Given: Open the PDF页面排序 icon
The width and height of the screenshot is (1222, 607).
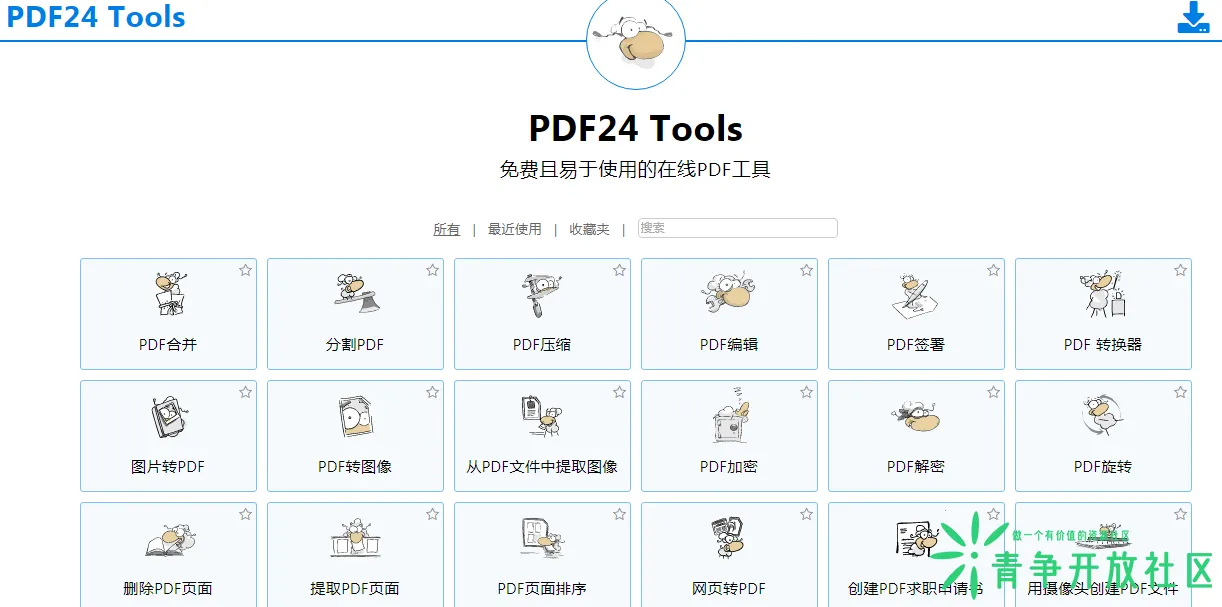Looking at the screenshot, I should (542, 539).
